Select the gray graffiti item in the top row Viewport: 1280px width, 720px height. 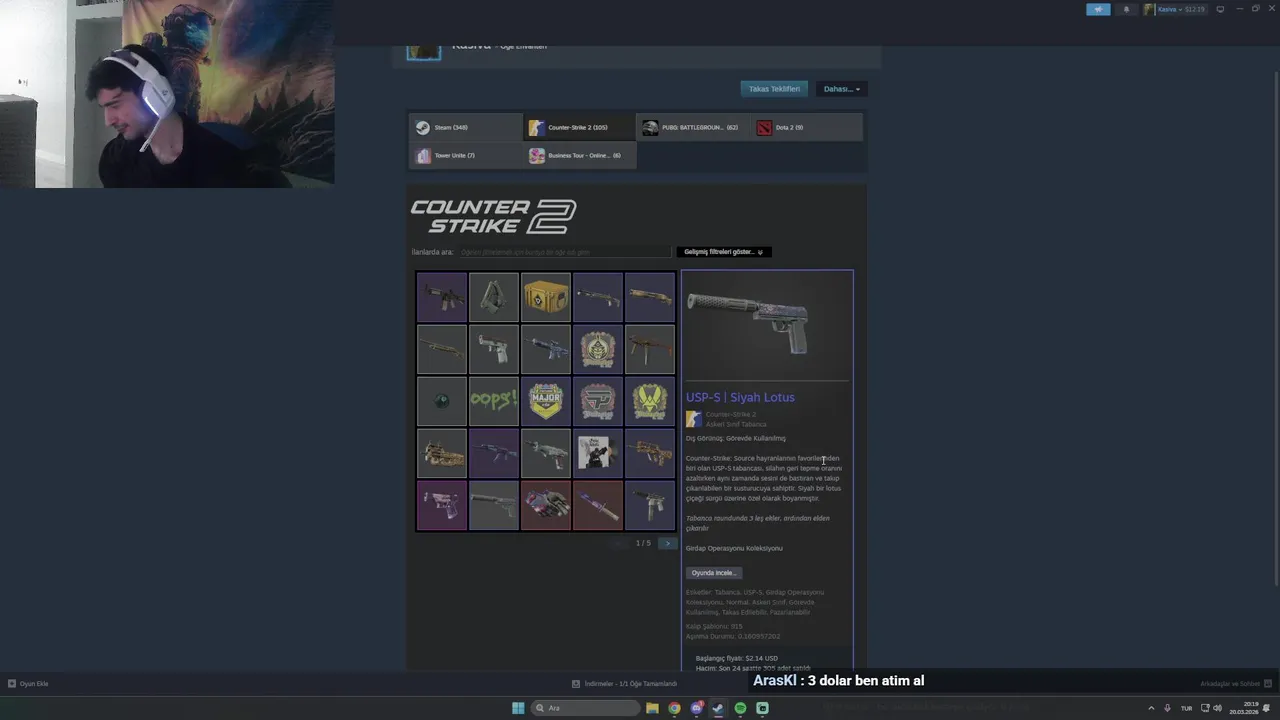coord(494,297)
